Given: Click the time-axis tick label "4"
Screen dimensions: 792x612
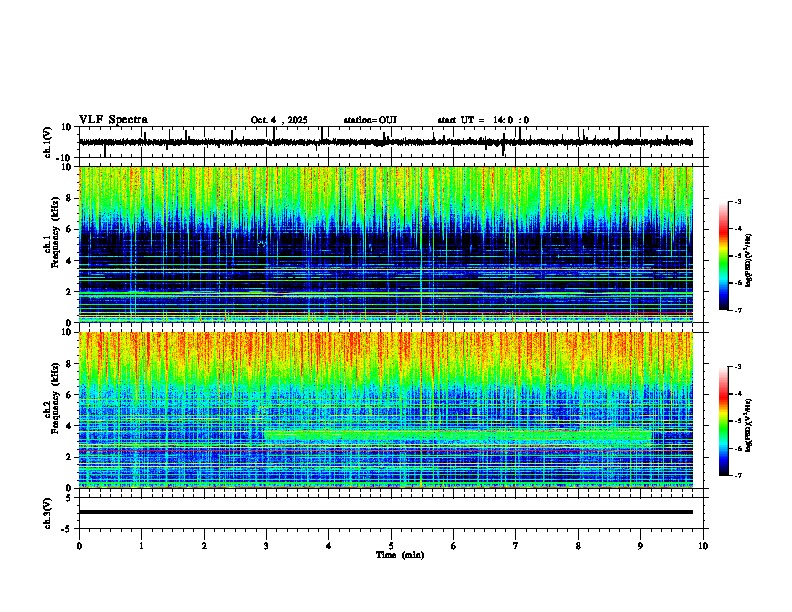Looking at the screenshot, I should coord(329,546).
